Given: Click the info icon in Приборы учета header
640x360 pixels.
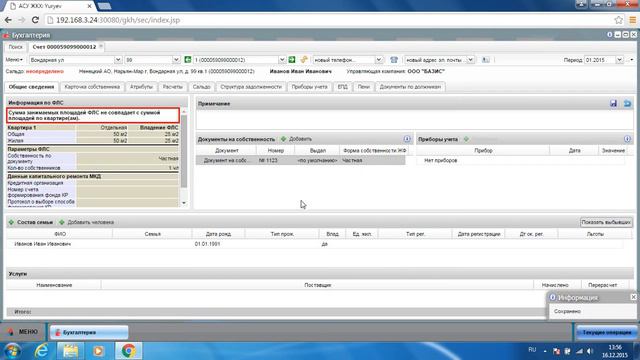Looking at the screenshot, I should pyautogui.click(x=627, y=139).
